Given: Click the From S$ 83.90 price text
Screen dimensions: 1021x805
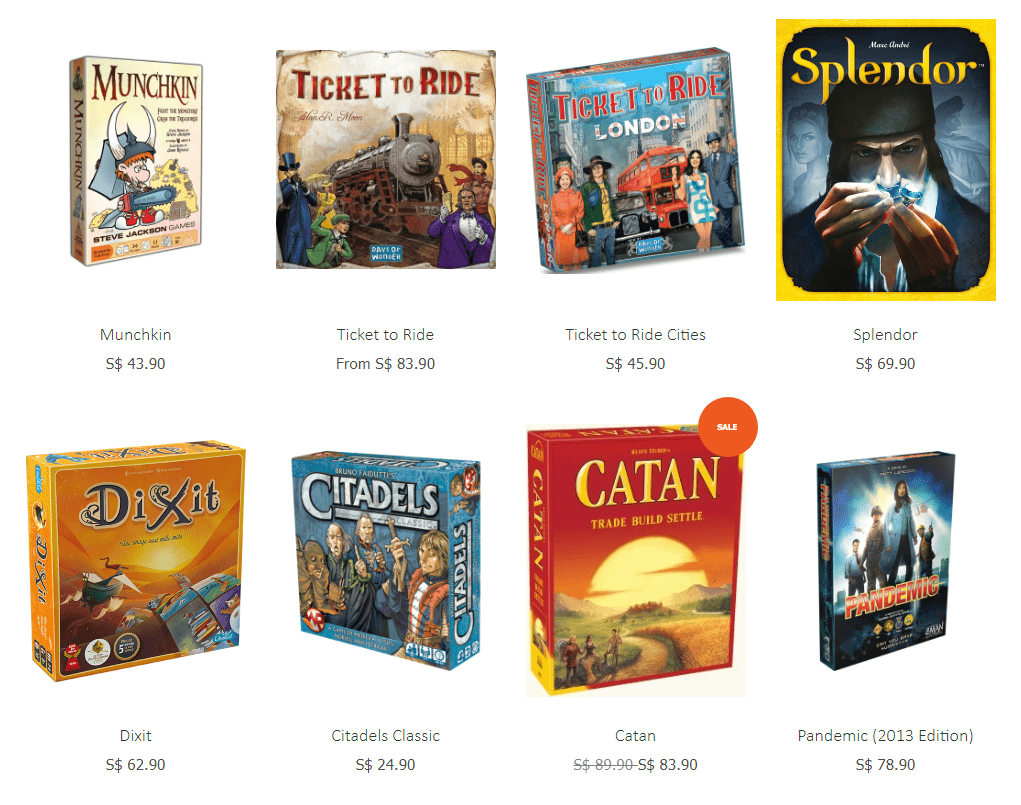Looking at the screenshot, I should (x=385, y=363).
